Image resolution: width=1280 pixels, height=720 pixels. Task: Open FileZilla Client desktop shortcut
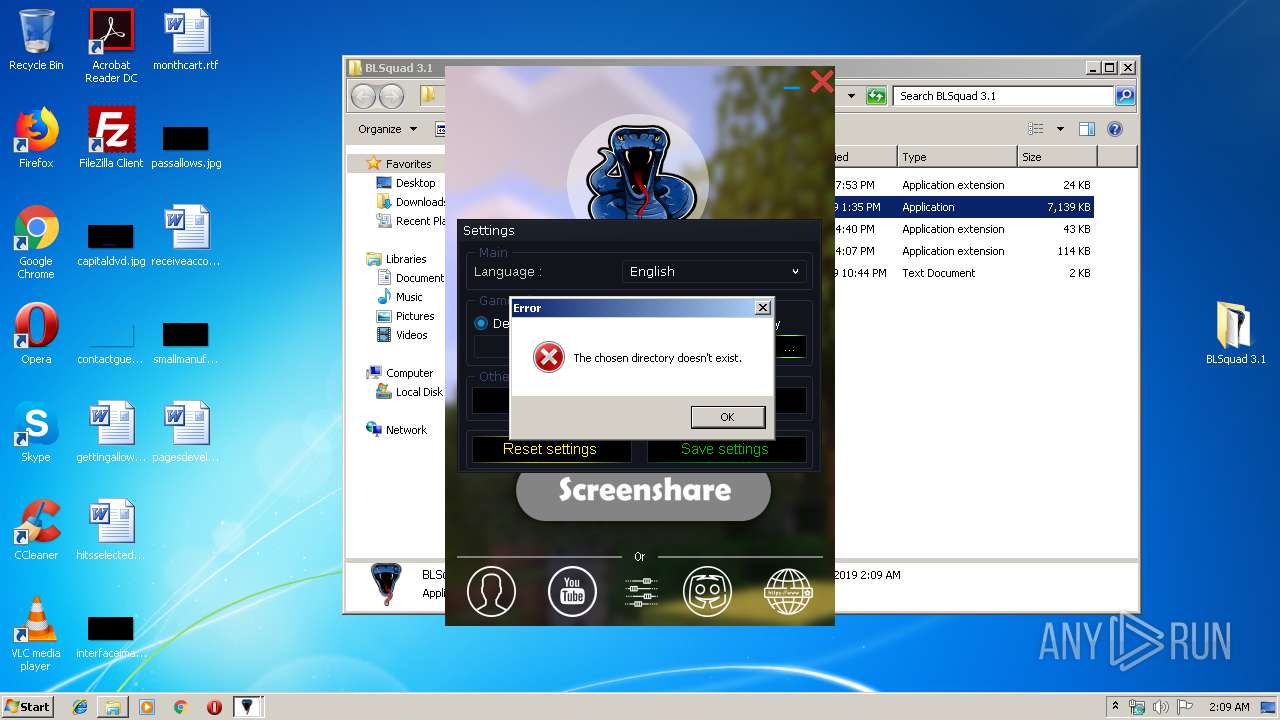coord(111,138)
